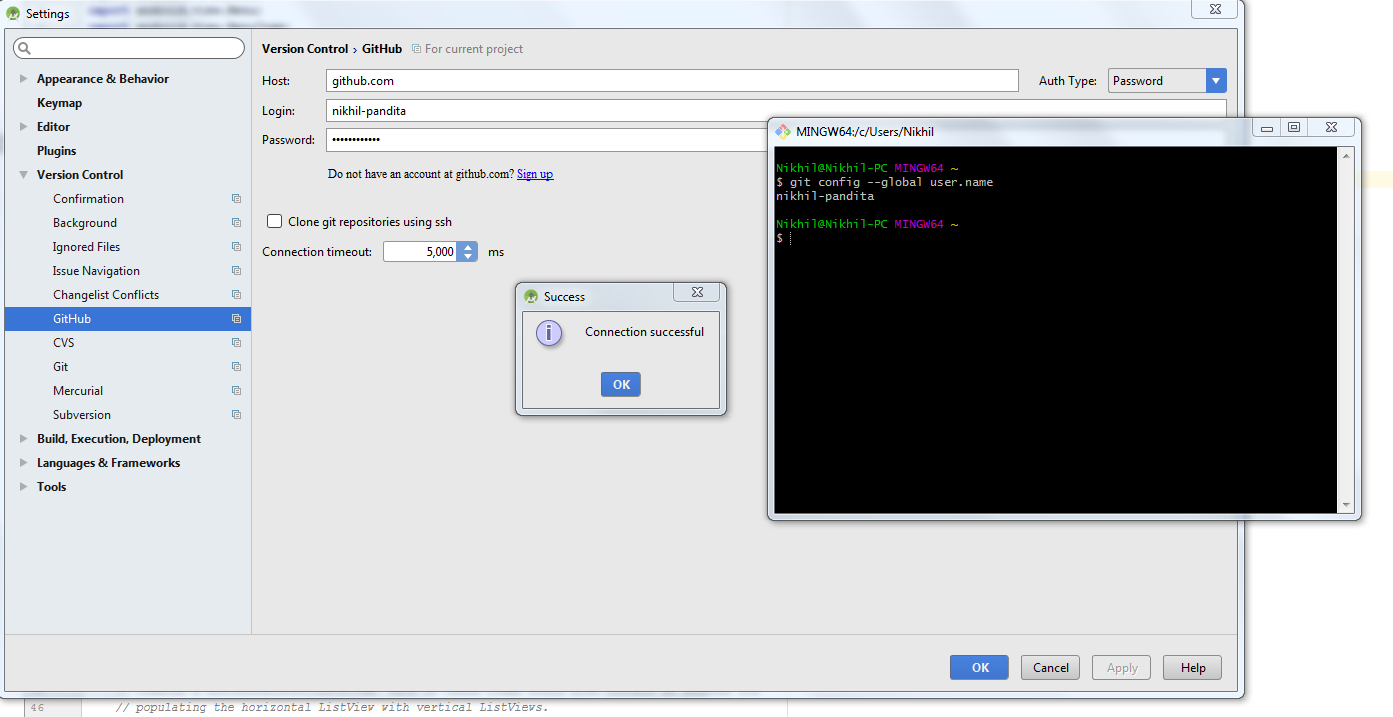Click OK in the Success dialog

(x=621, y=385)
